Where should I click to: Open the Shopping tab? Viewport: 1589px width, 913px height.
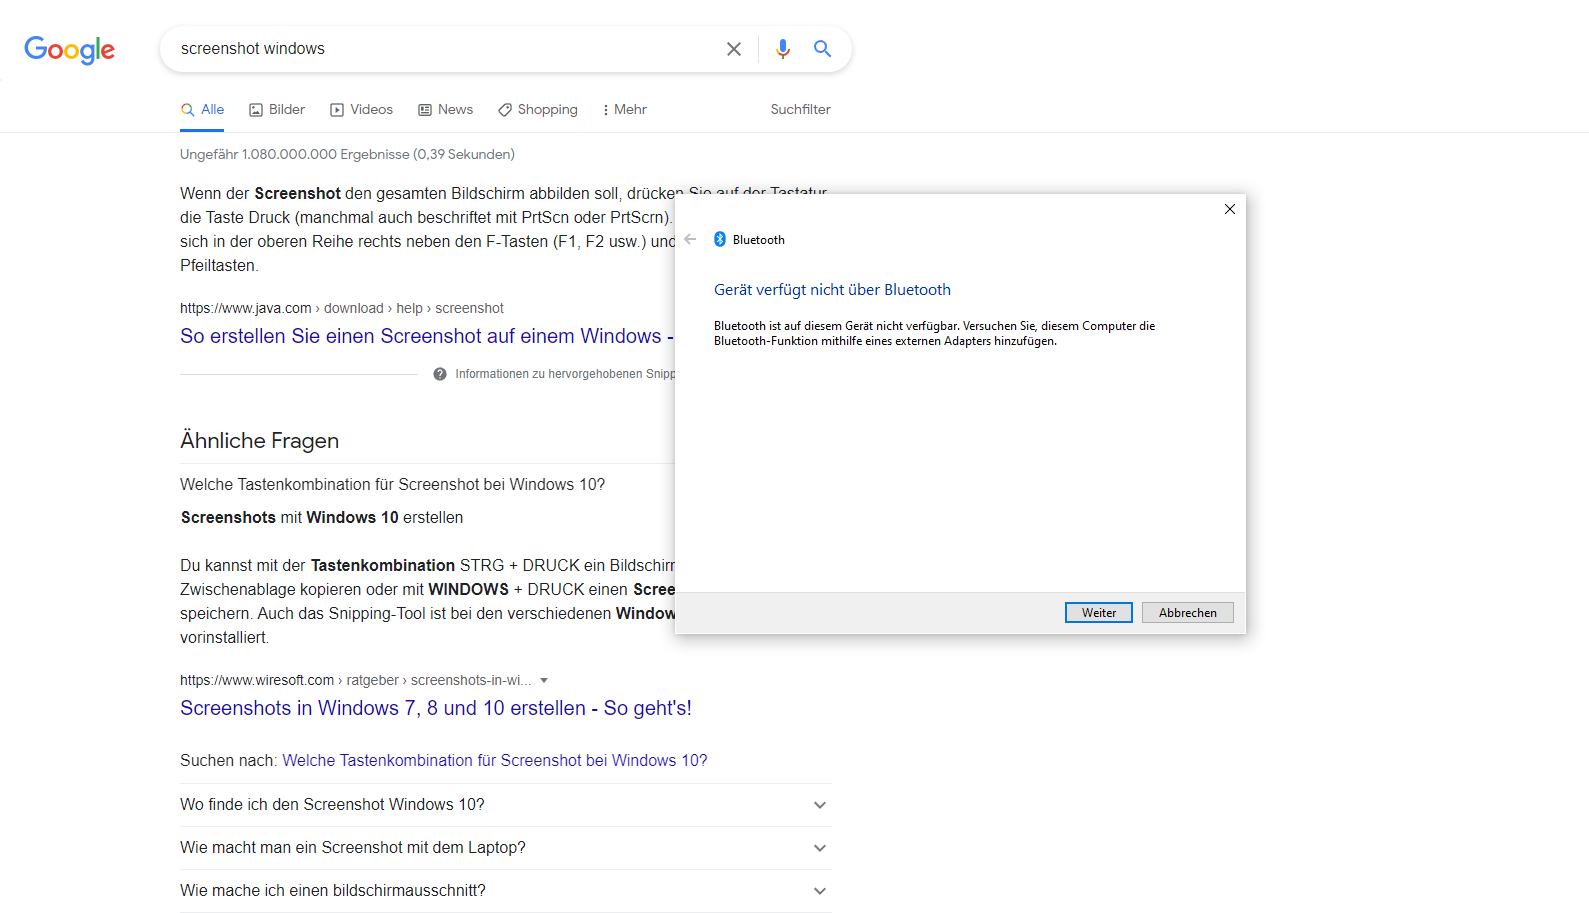[537, 110]
